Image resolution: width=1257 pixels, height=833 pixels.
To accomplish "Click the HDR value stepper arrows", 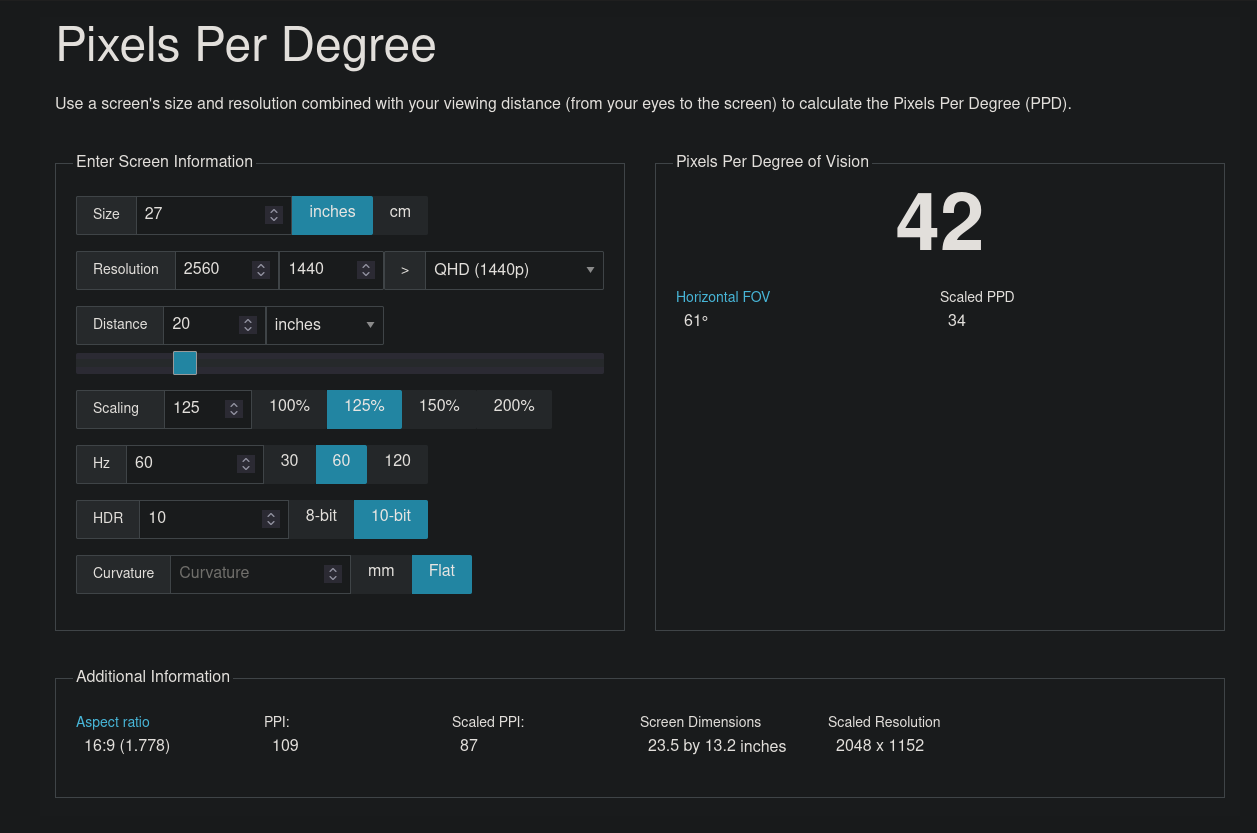I will coord(270,518).
